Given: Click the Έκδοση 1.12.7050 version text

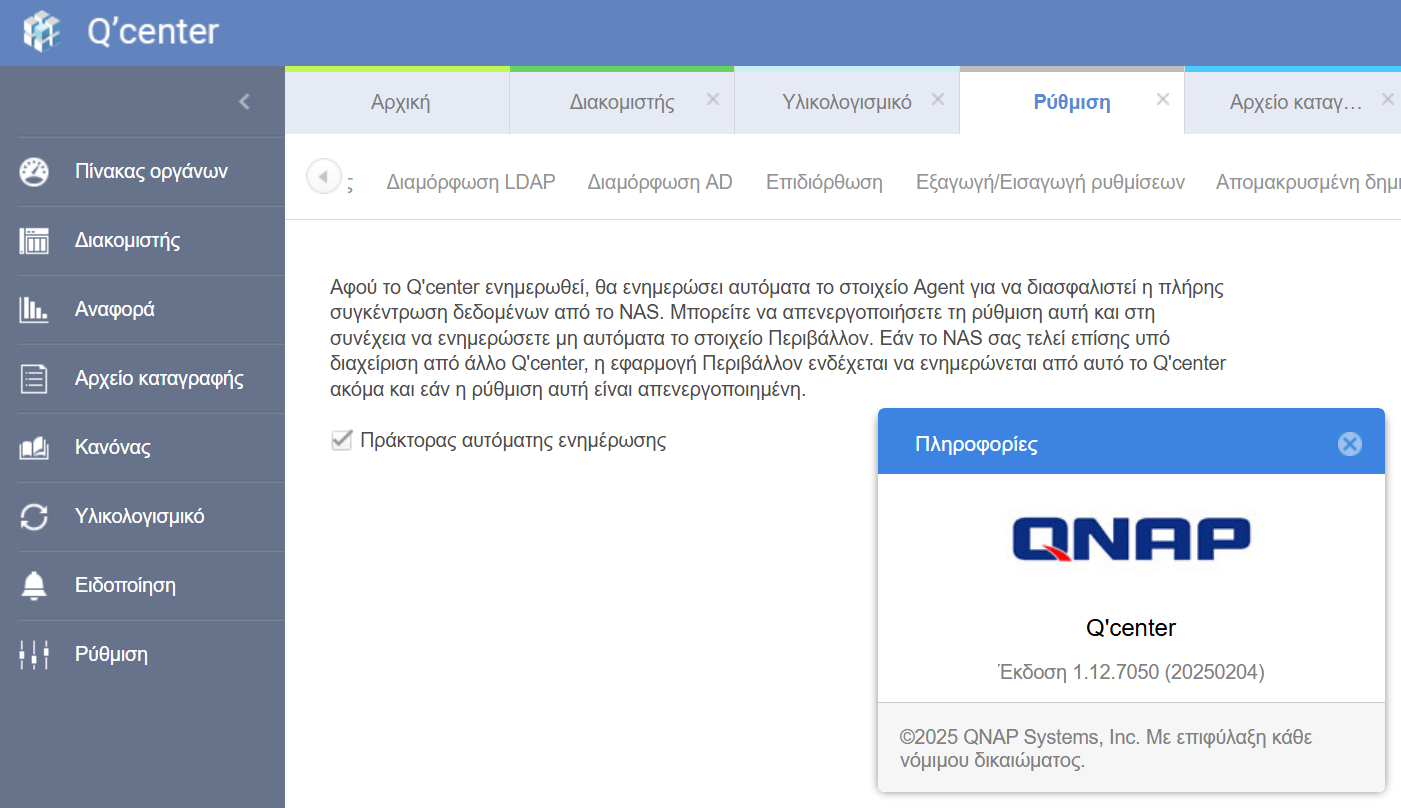Looking at the screenshot, I should point(1131,672).
